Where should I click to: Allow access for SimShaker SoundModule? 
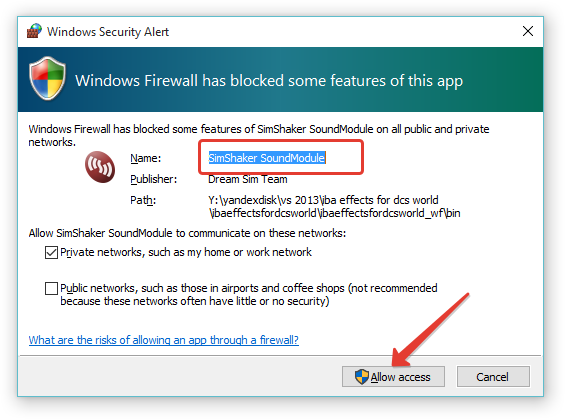click(393, 377)
